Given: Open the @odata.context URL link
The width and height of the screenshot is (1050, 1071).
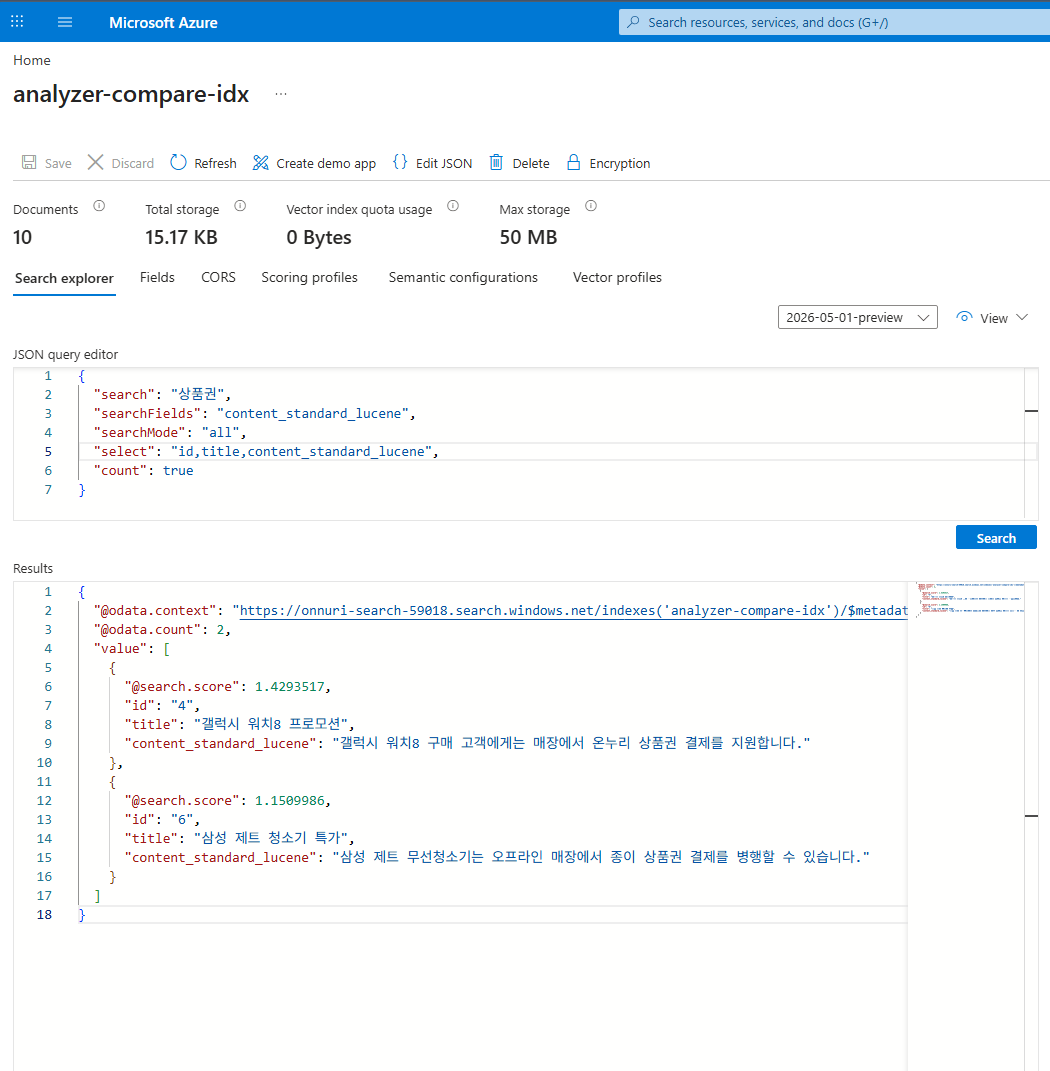Looking at the screenshot, I should click(573, 611).
